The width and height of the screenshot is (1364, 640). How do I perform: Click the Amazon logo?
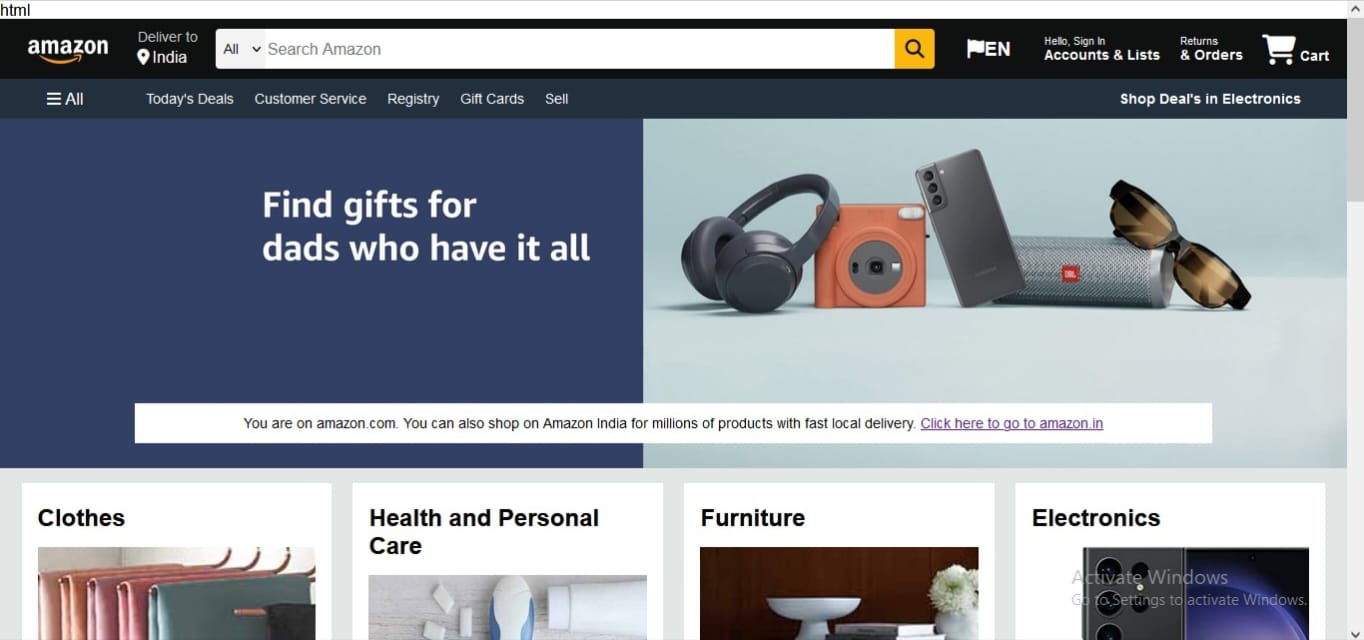pos(68,49)
